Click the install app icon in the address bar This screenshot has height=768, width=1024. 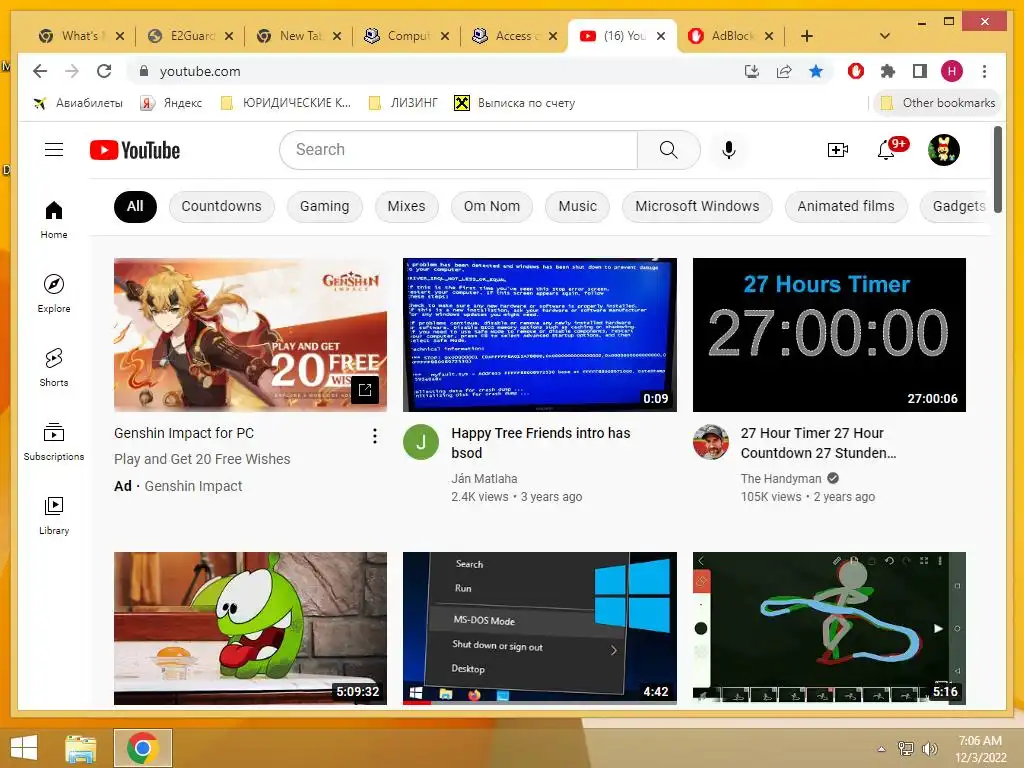point(752,71)
